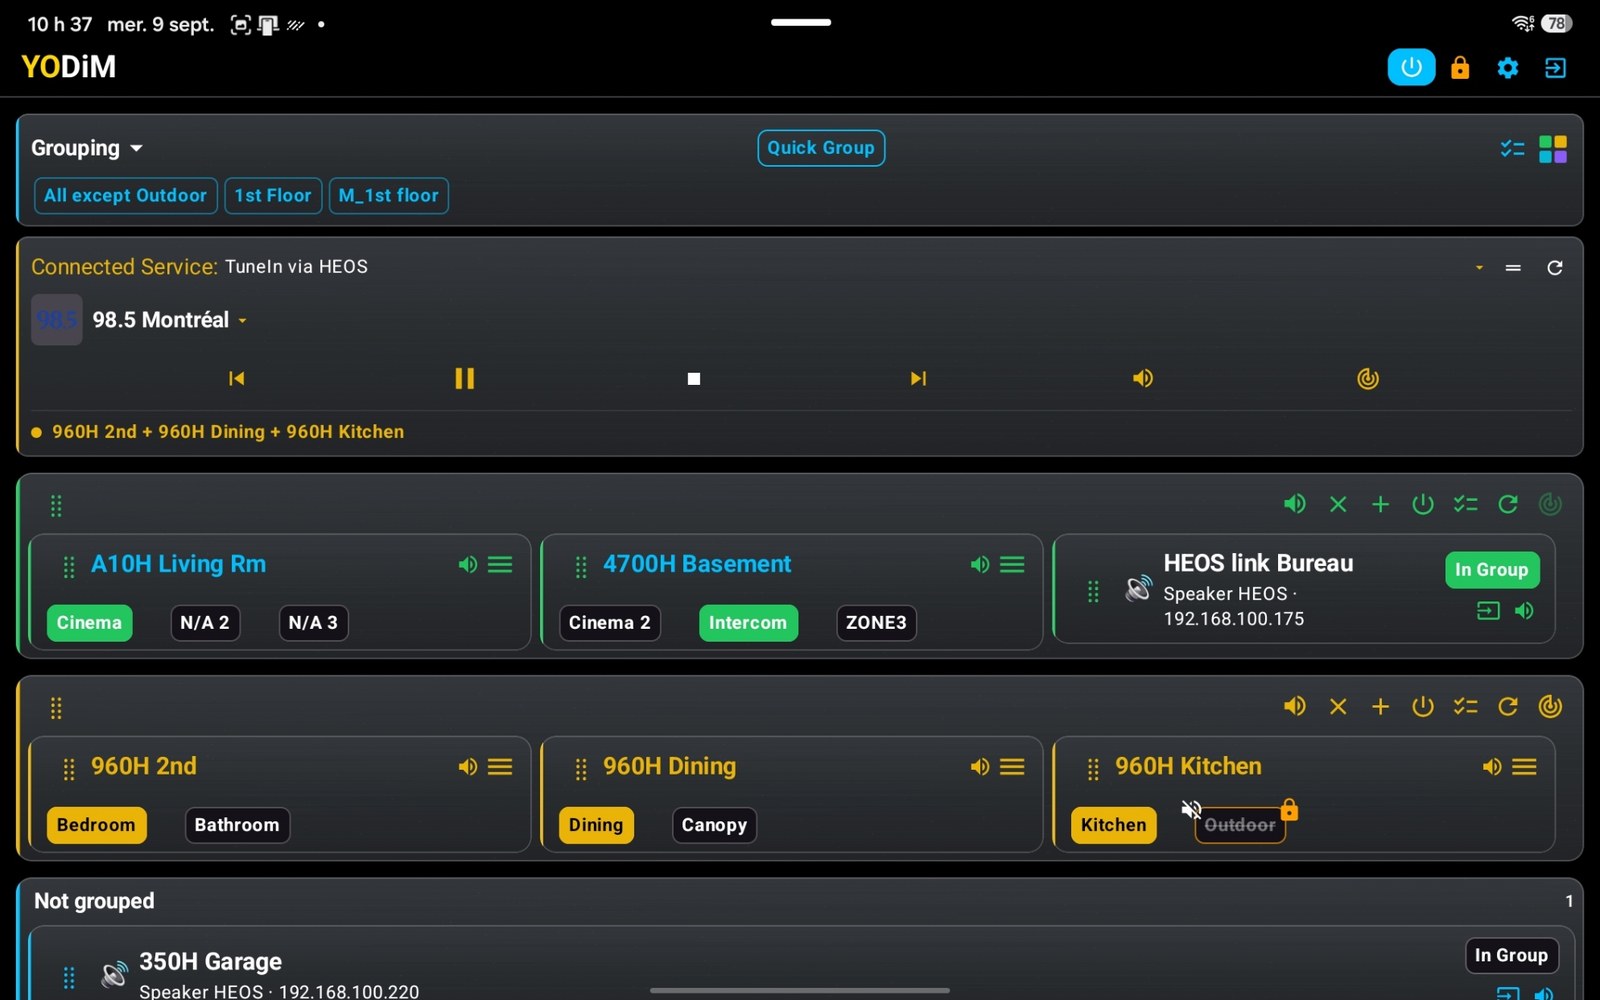Viewport: 1600px width, 1000px height.
Task: Toggle In Group for HEOS link Bureau
Action: pyautogui.click(x=1491, y=569)
